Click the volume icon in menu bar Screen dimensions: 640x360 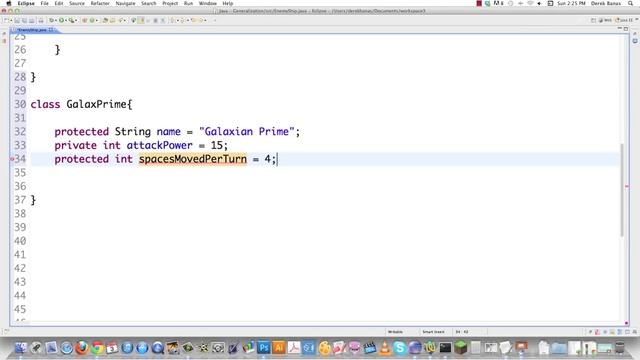point(539,3)
